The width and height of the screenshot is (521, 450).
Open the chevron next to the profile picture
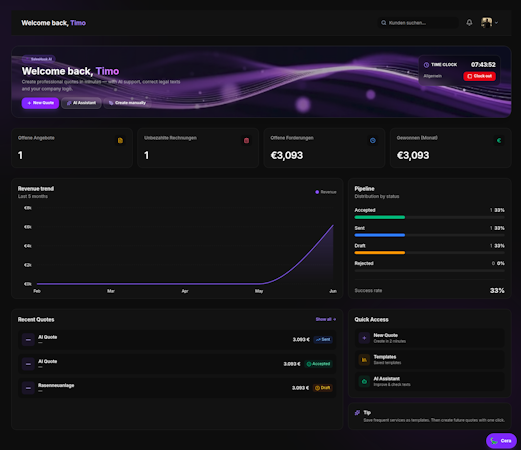coord(496,23)
